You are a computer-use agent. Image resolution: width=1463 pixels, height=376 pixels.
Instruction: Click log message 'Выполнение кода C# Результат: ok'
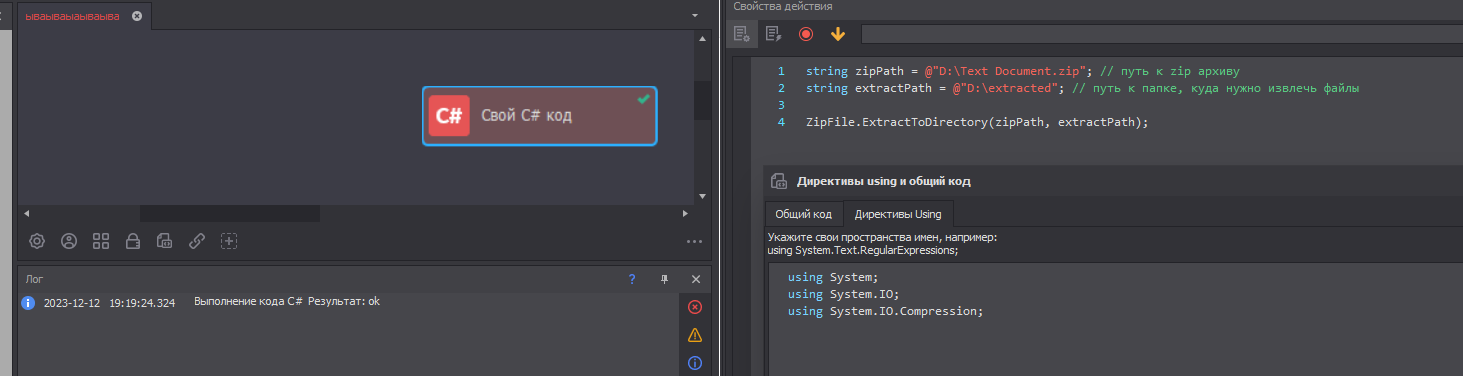(287, 301)
